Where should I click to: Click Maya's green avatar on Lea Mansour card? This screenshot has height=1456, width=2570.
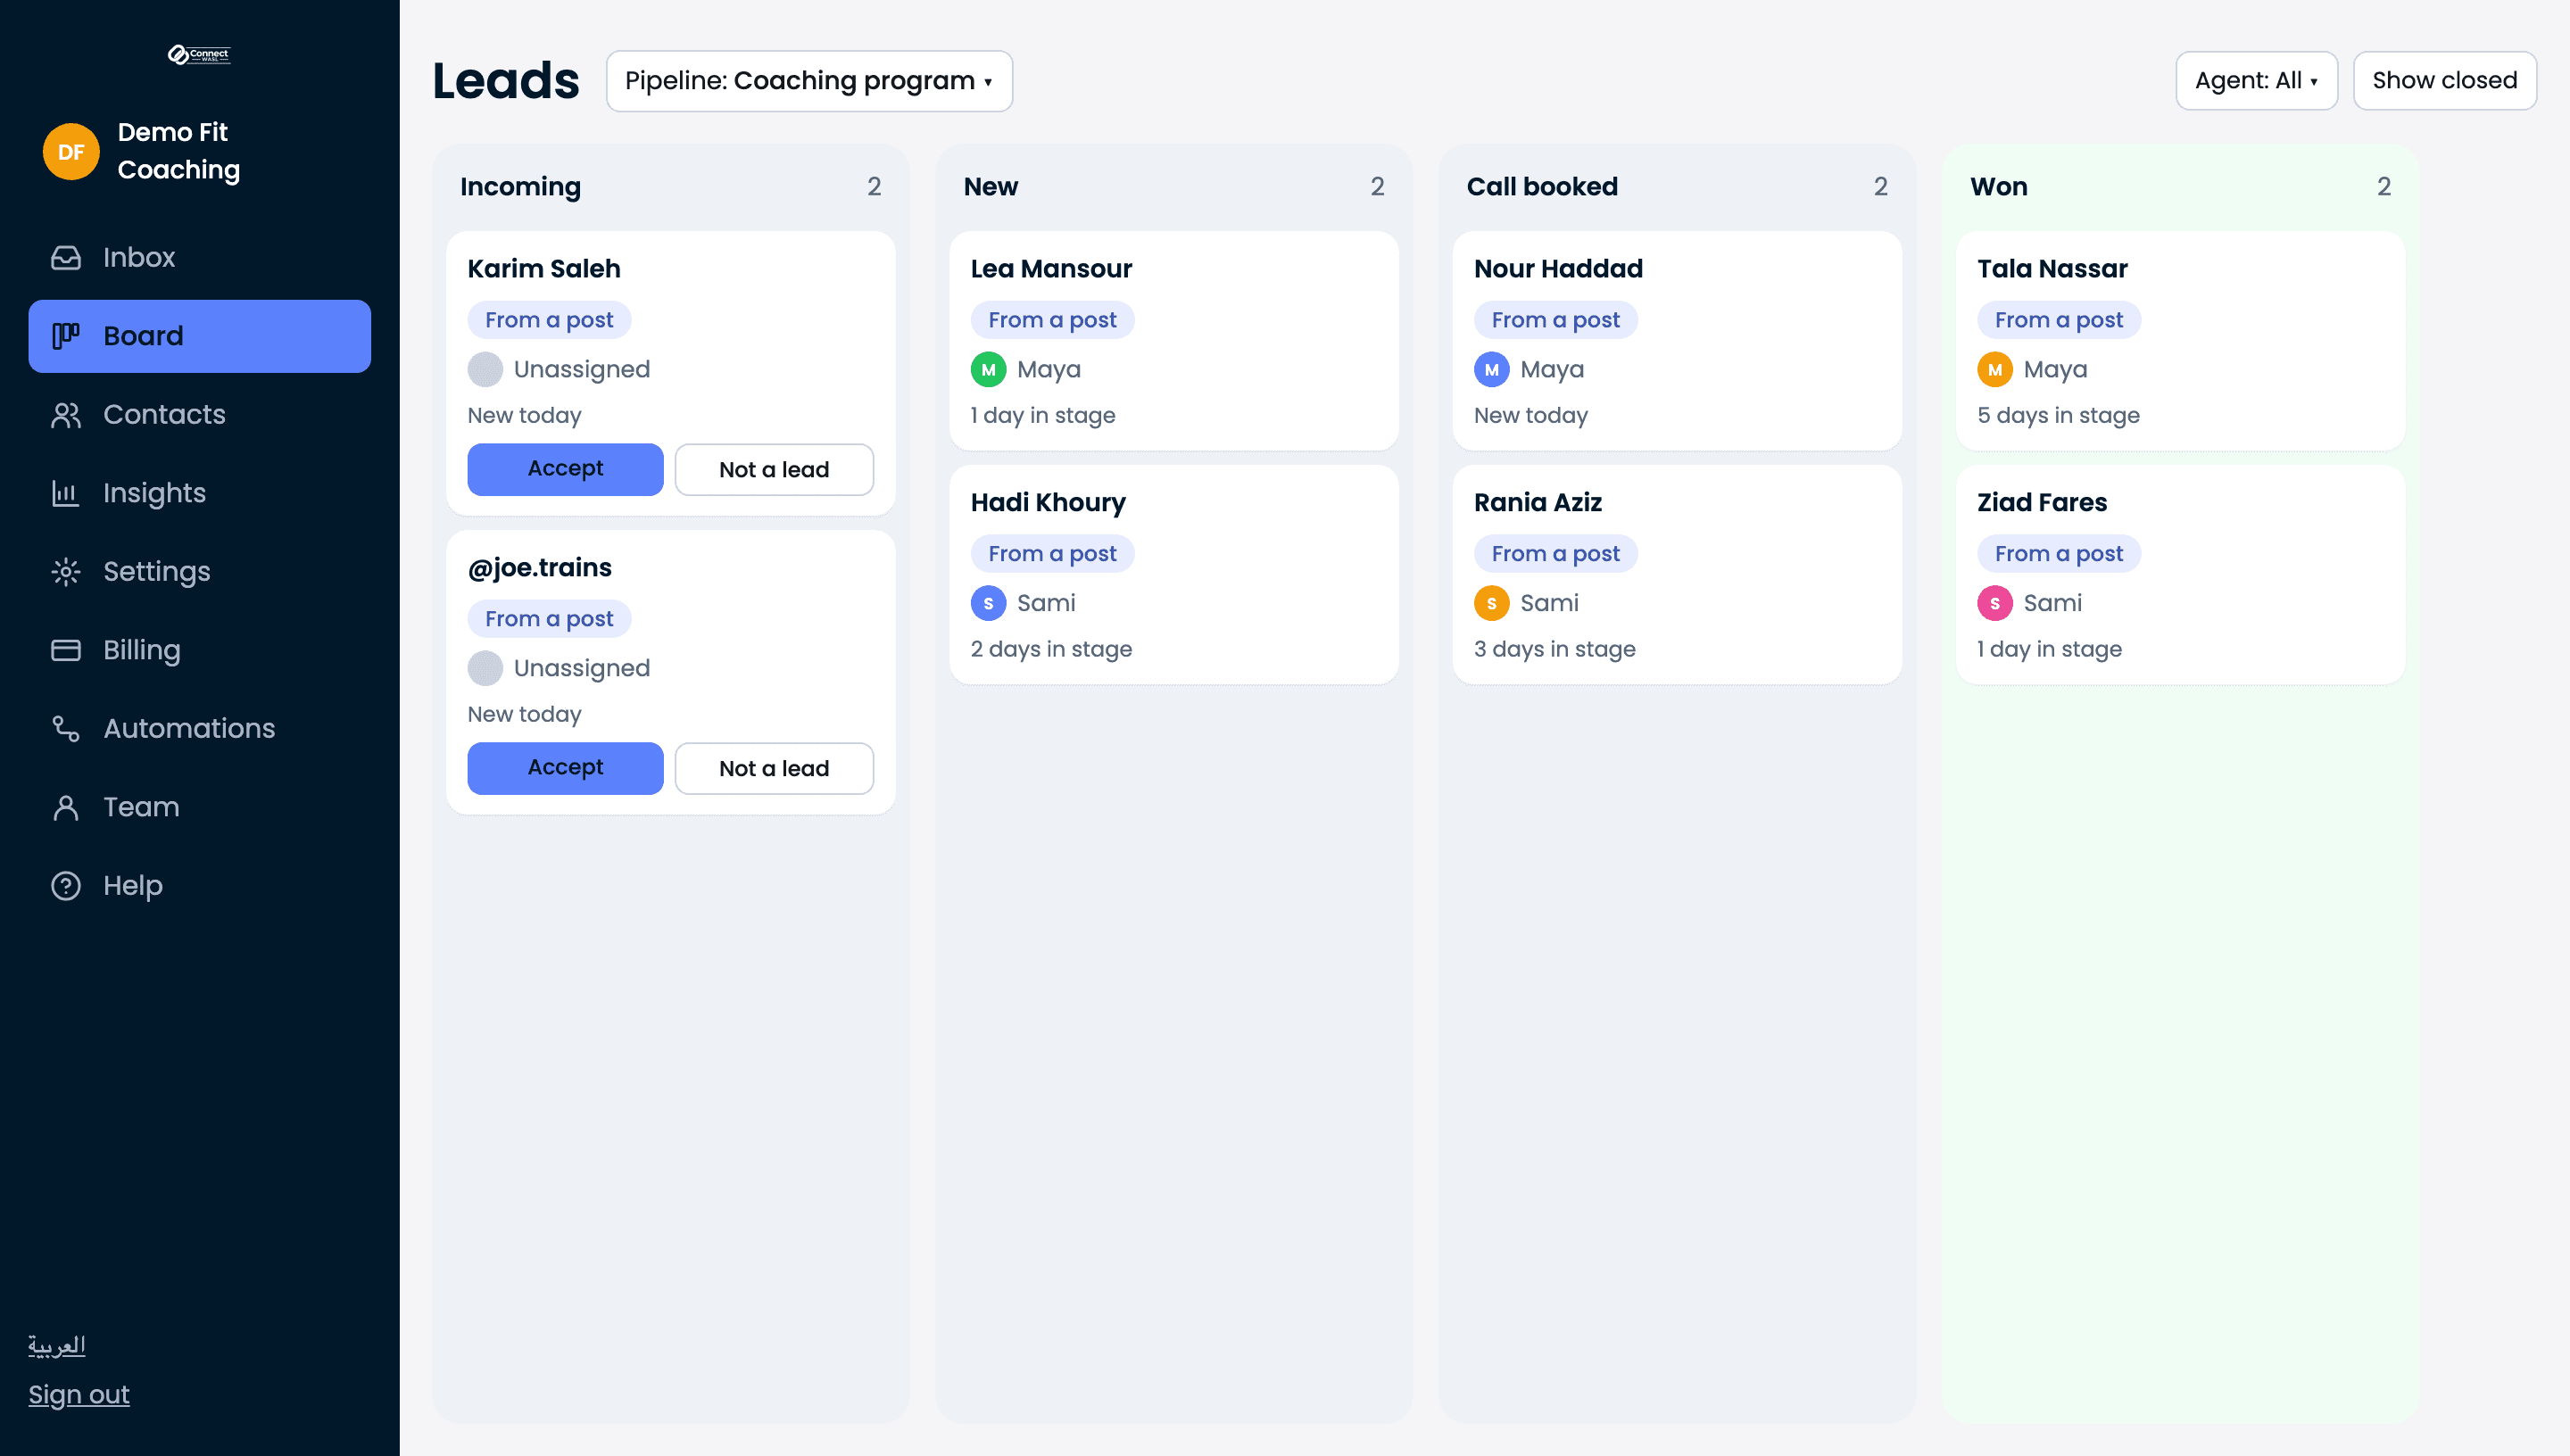988,369
